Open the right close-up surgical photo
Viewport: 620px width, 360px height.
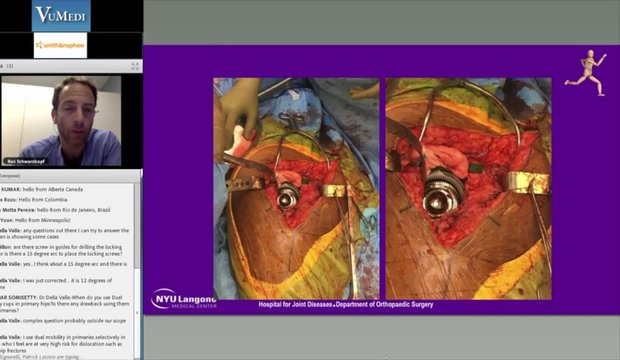(469, 188)
